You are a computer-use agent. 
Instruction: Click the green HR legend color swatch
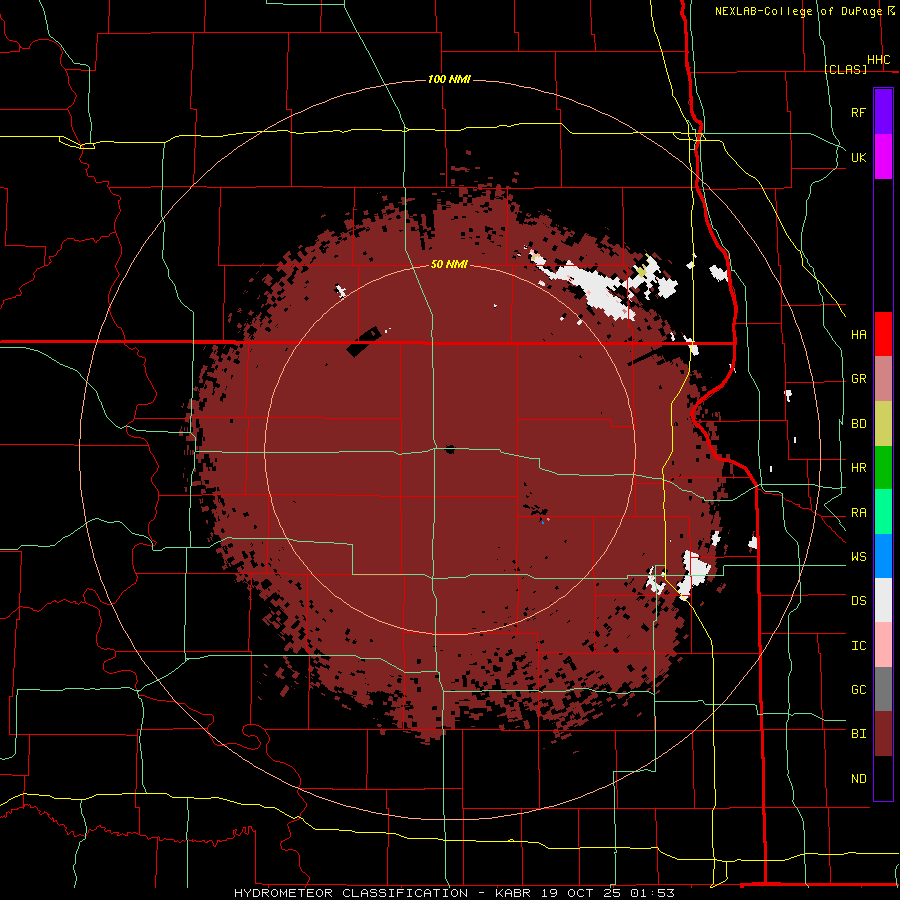point(883,468)
